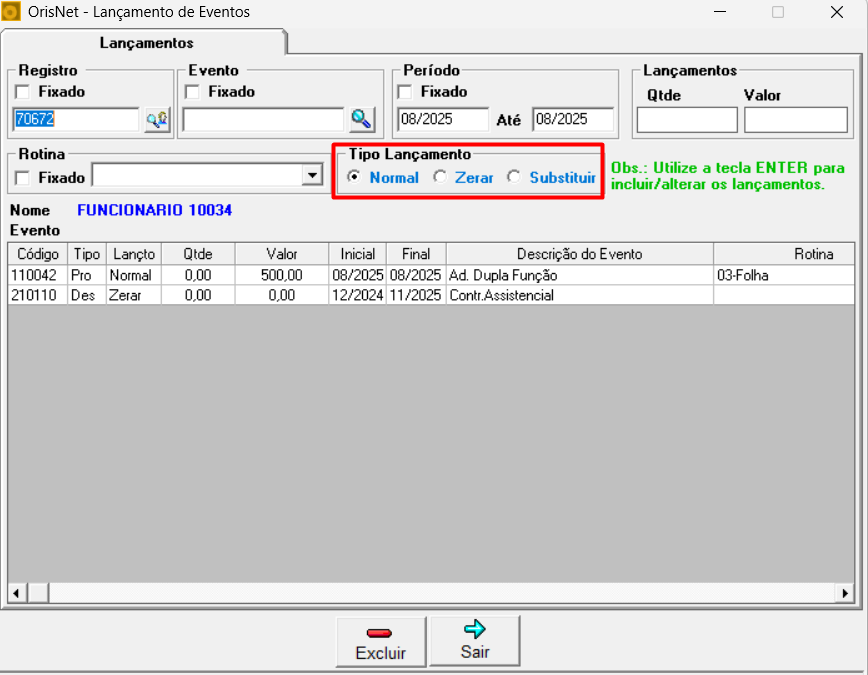
Task: Click the Registro search icon button
Action: click(157, 120)
